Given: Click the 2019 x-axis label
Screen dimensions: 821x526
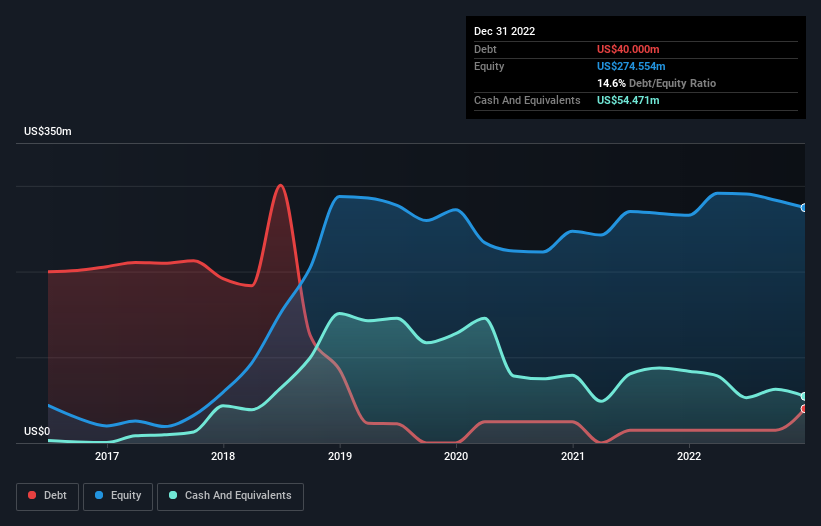Looking at the screenshot, I should [x=340, y=456].
